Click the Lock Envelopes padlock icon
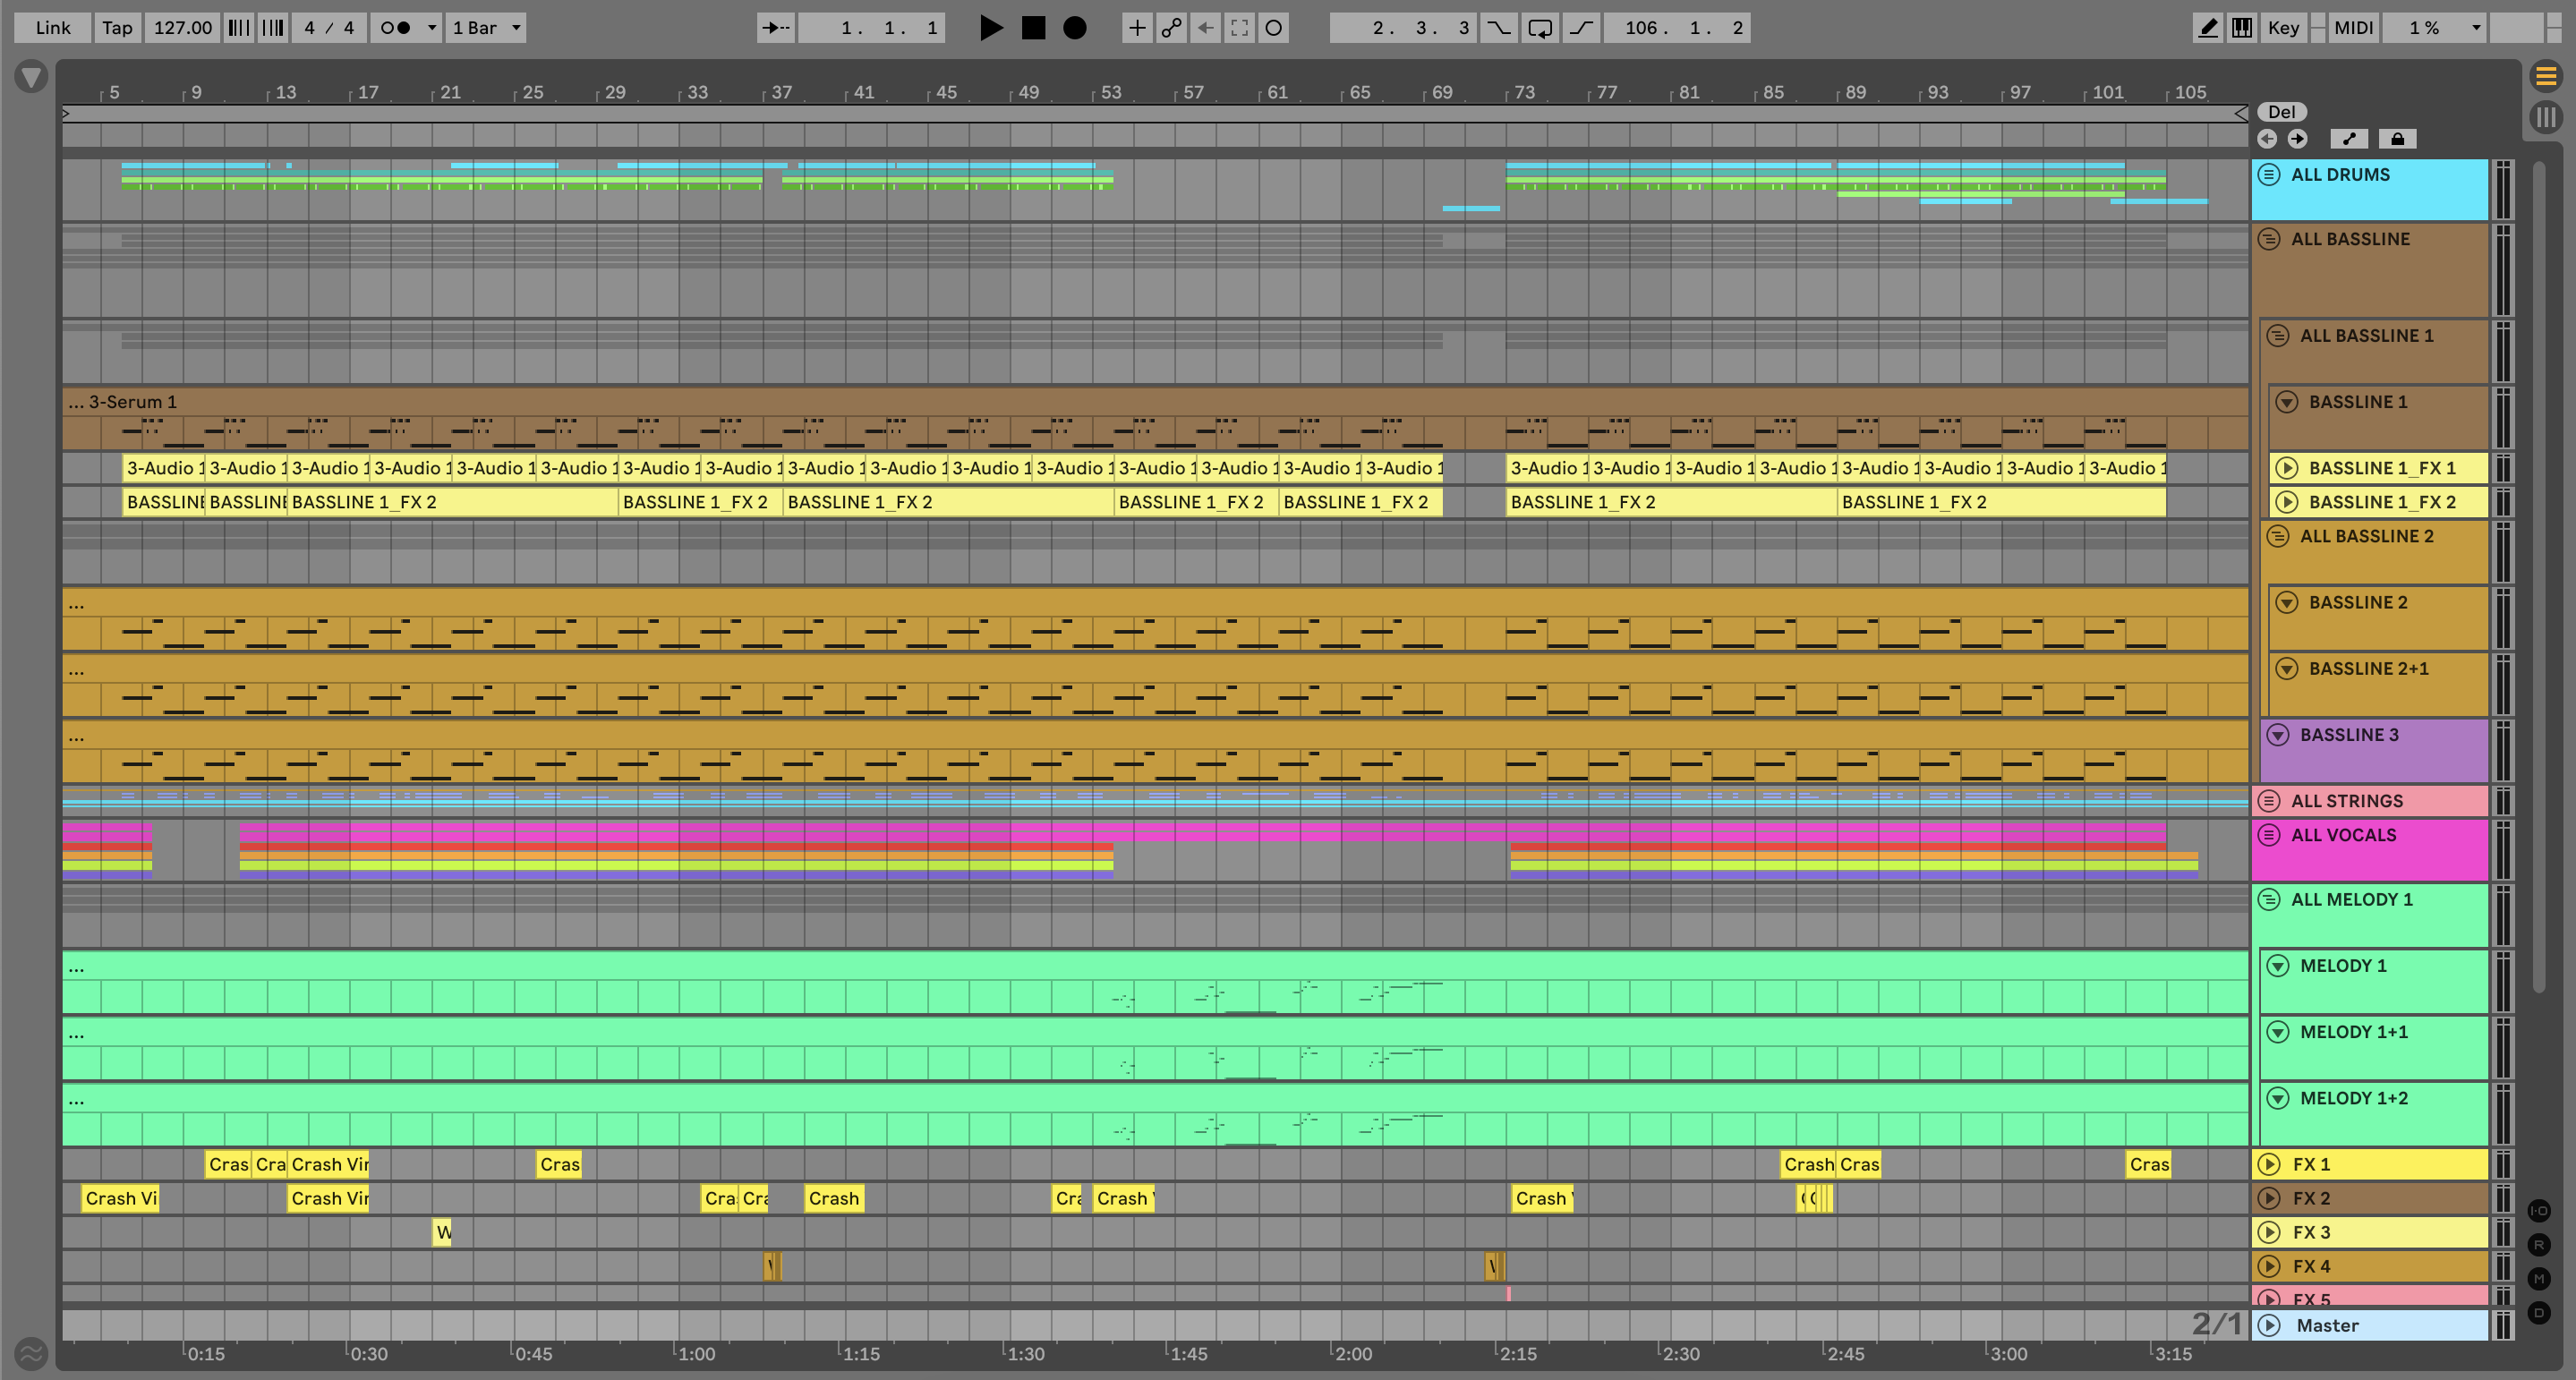Image resolution: width=2576 pixels, height=1380 pixels. click(x=2397, y=139)
